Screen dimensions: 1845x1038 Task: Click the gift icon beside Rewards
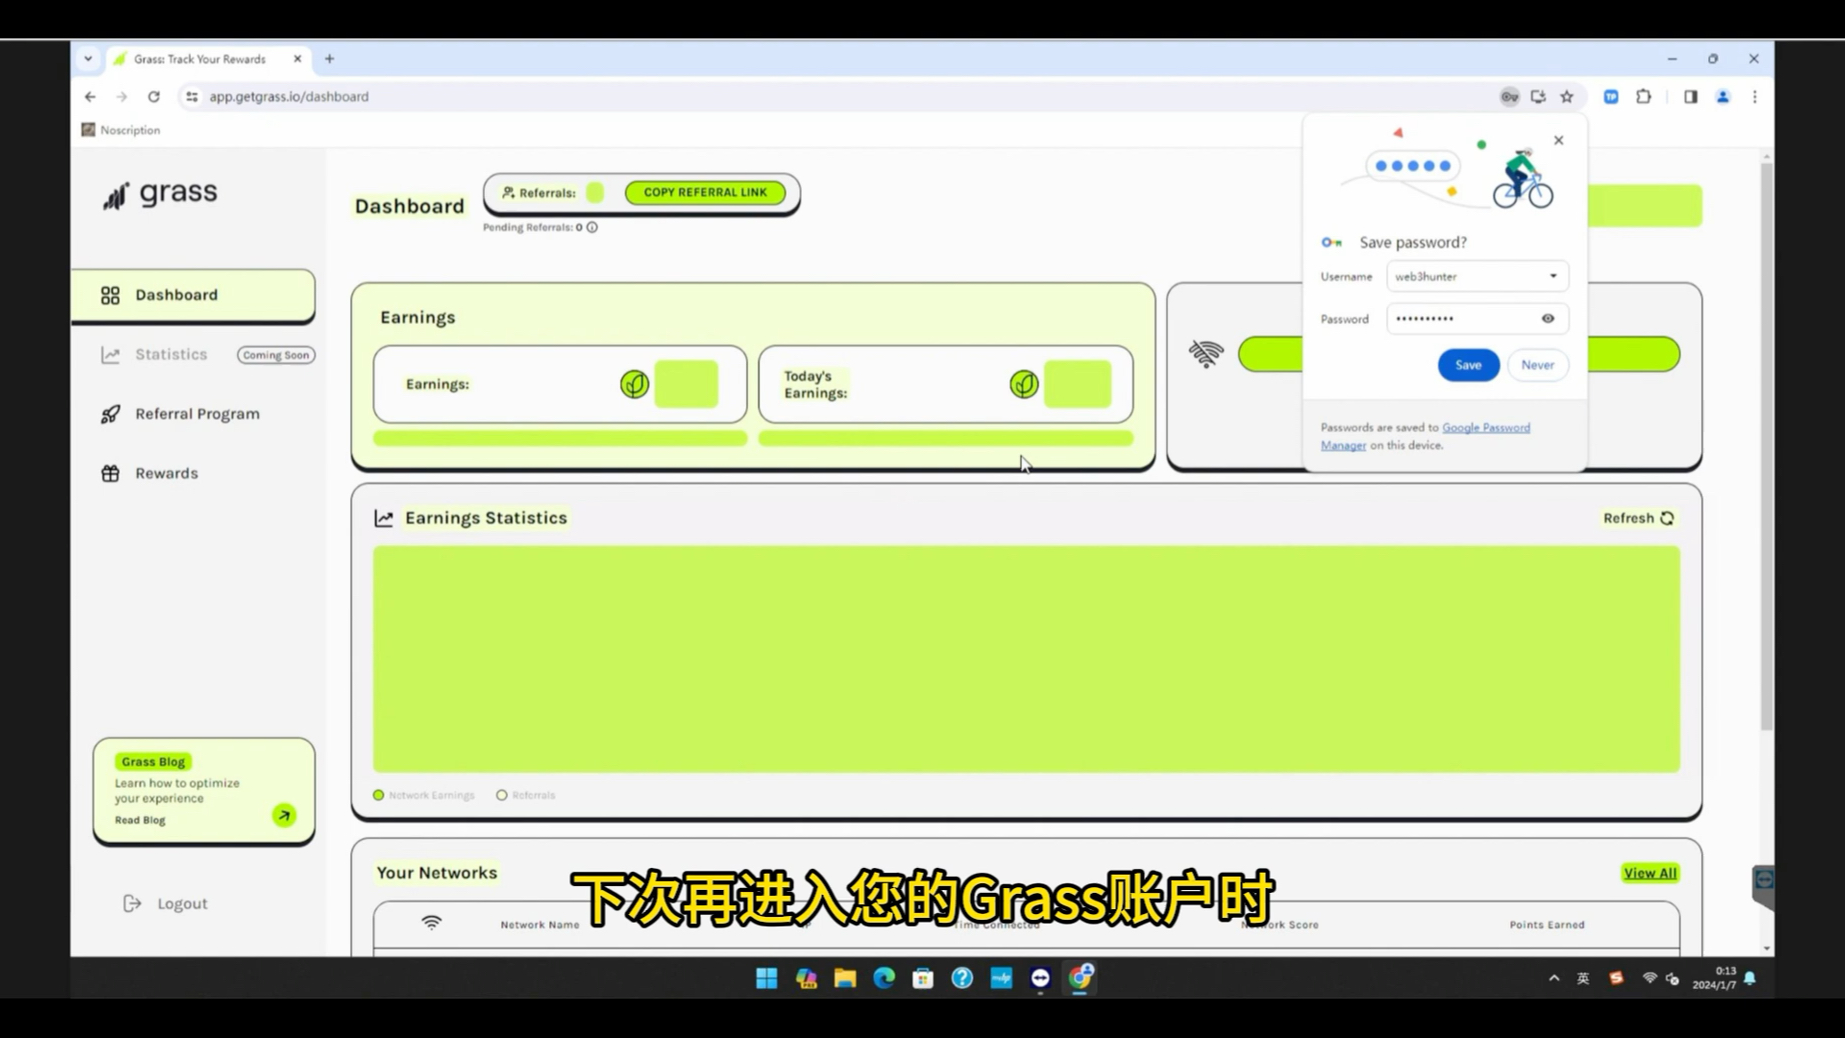pos(110,473)
